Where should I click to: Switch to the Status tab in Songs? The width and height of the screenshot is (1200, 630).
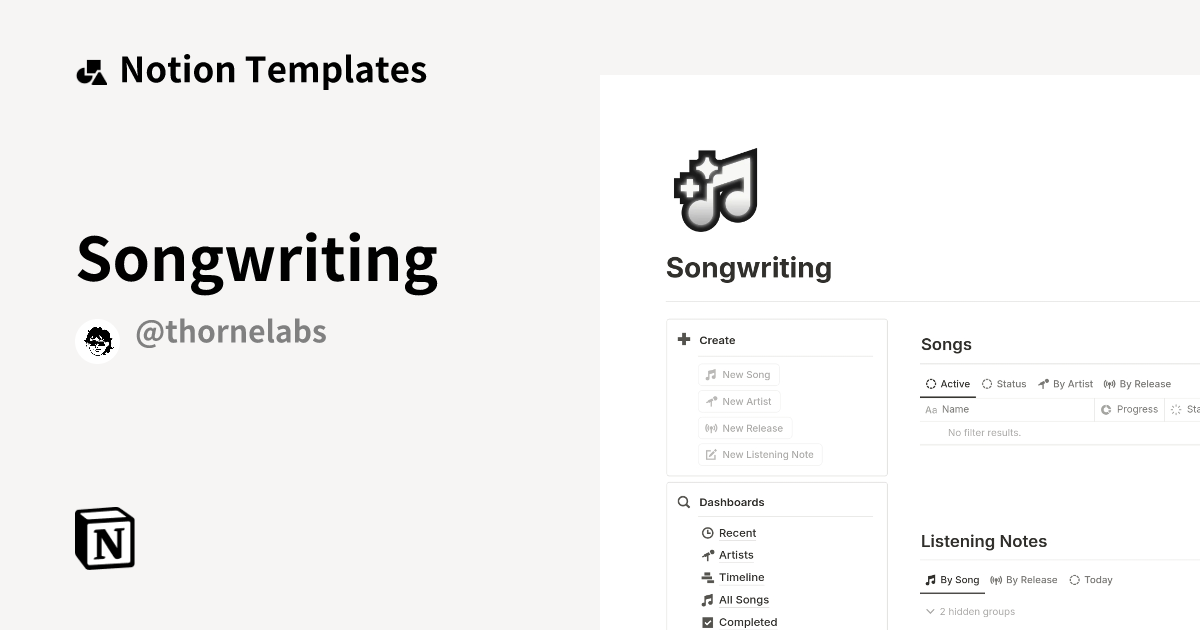pyautogui.click(x=1003, y=383)
